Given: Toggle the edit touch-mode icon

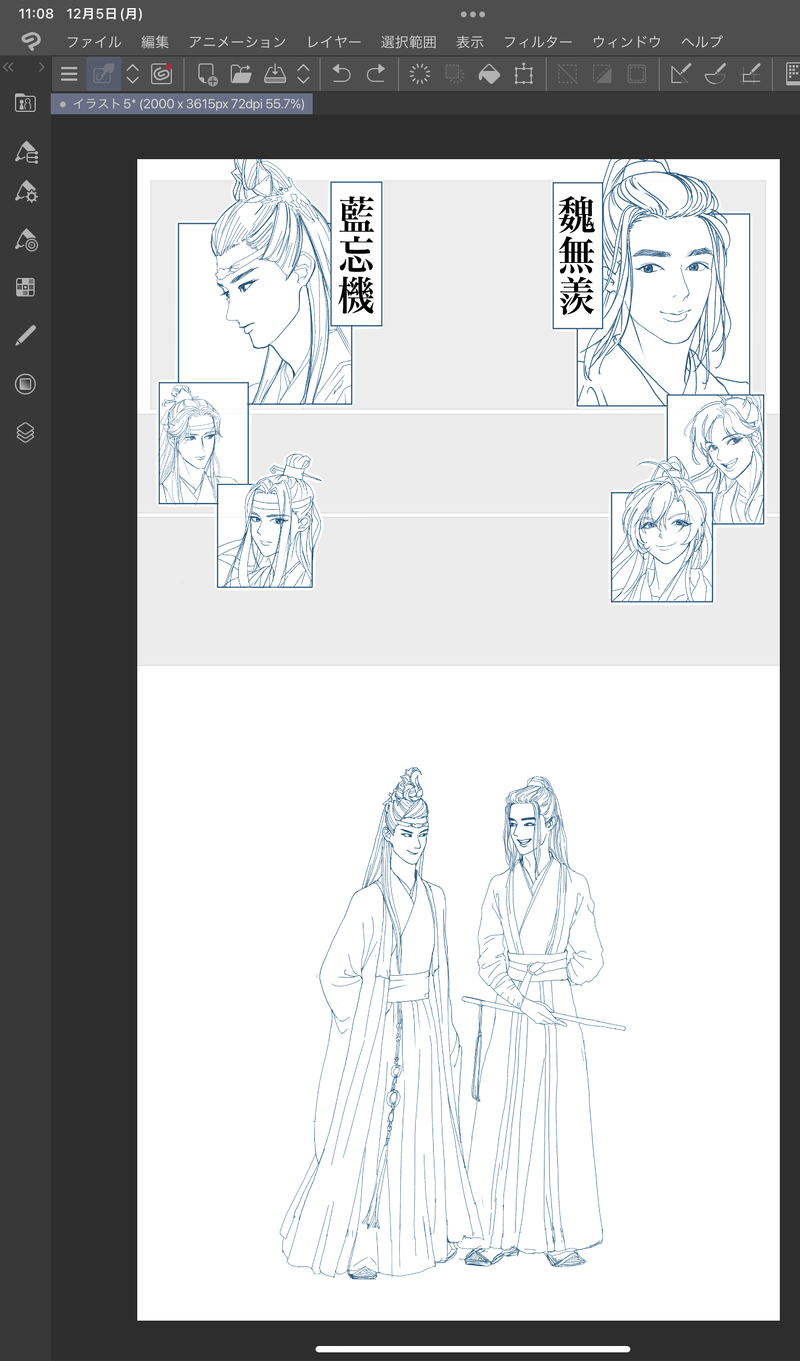Looking at the screenshot, I should tap(103, 74).
